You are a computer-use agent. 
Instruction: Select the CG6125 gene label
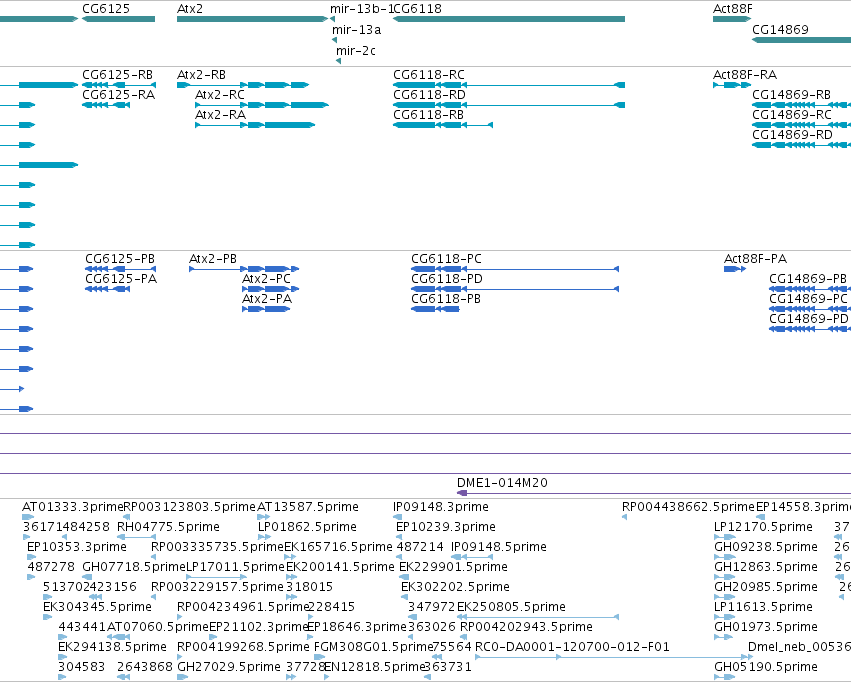106,9
